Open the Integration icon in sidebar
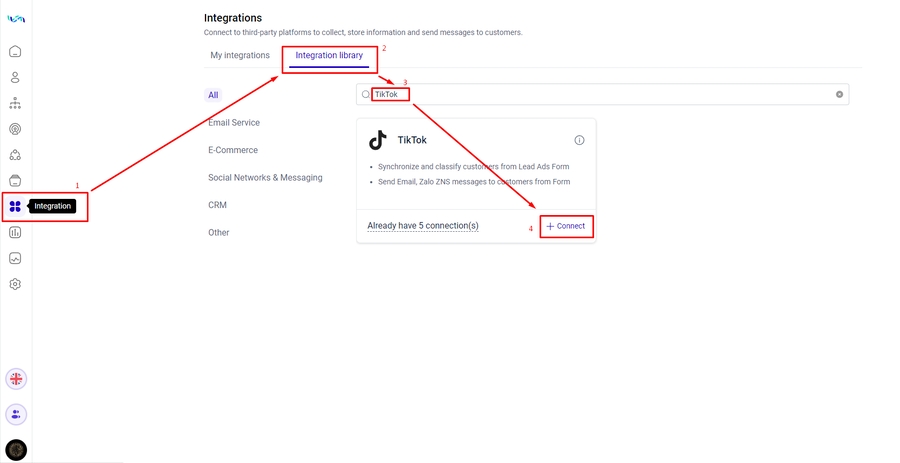Viewport: 900px width, 463px height. tap(15, 207)
